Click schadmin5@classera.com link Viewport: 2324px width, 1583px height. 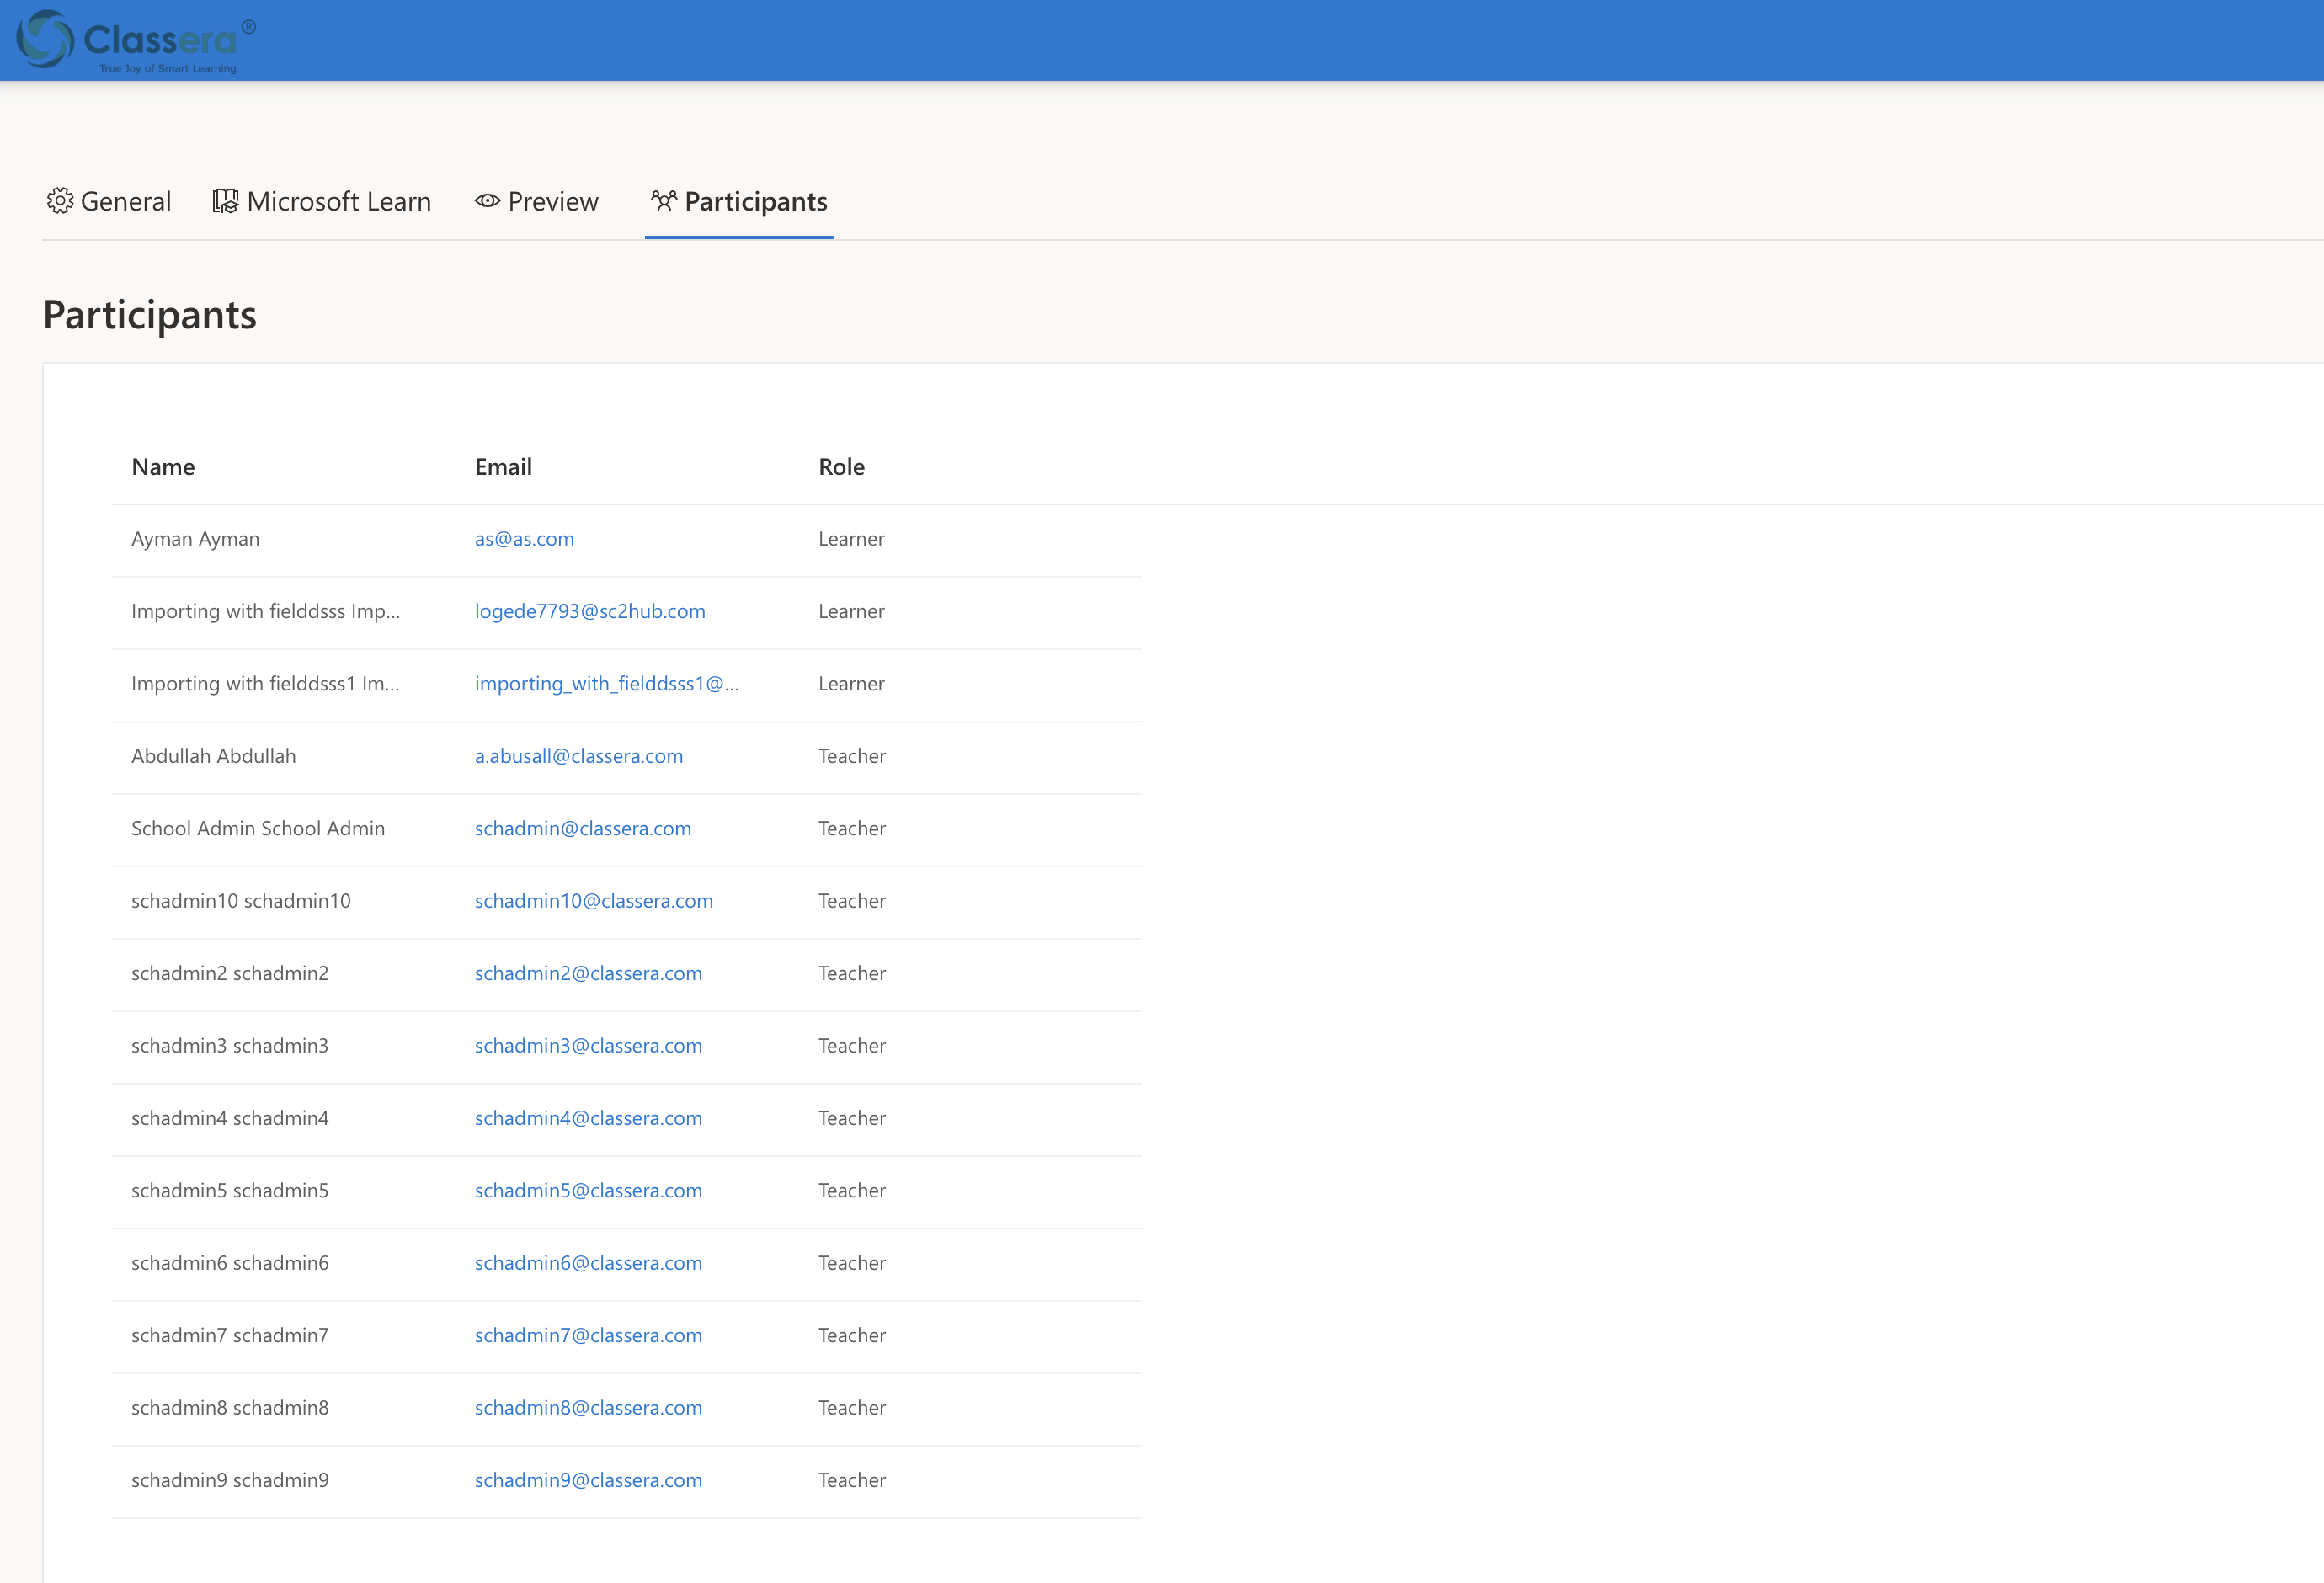pos(588,1190)
